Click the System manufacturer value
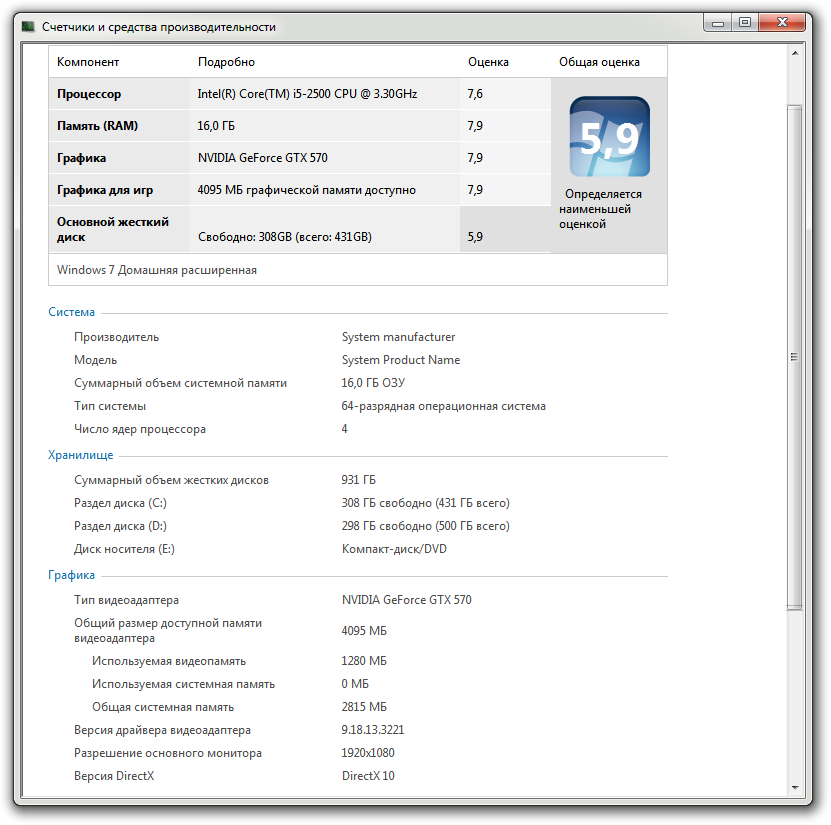831x825 pixels. coord(399,337)
